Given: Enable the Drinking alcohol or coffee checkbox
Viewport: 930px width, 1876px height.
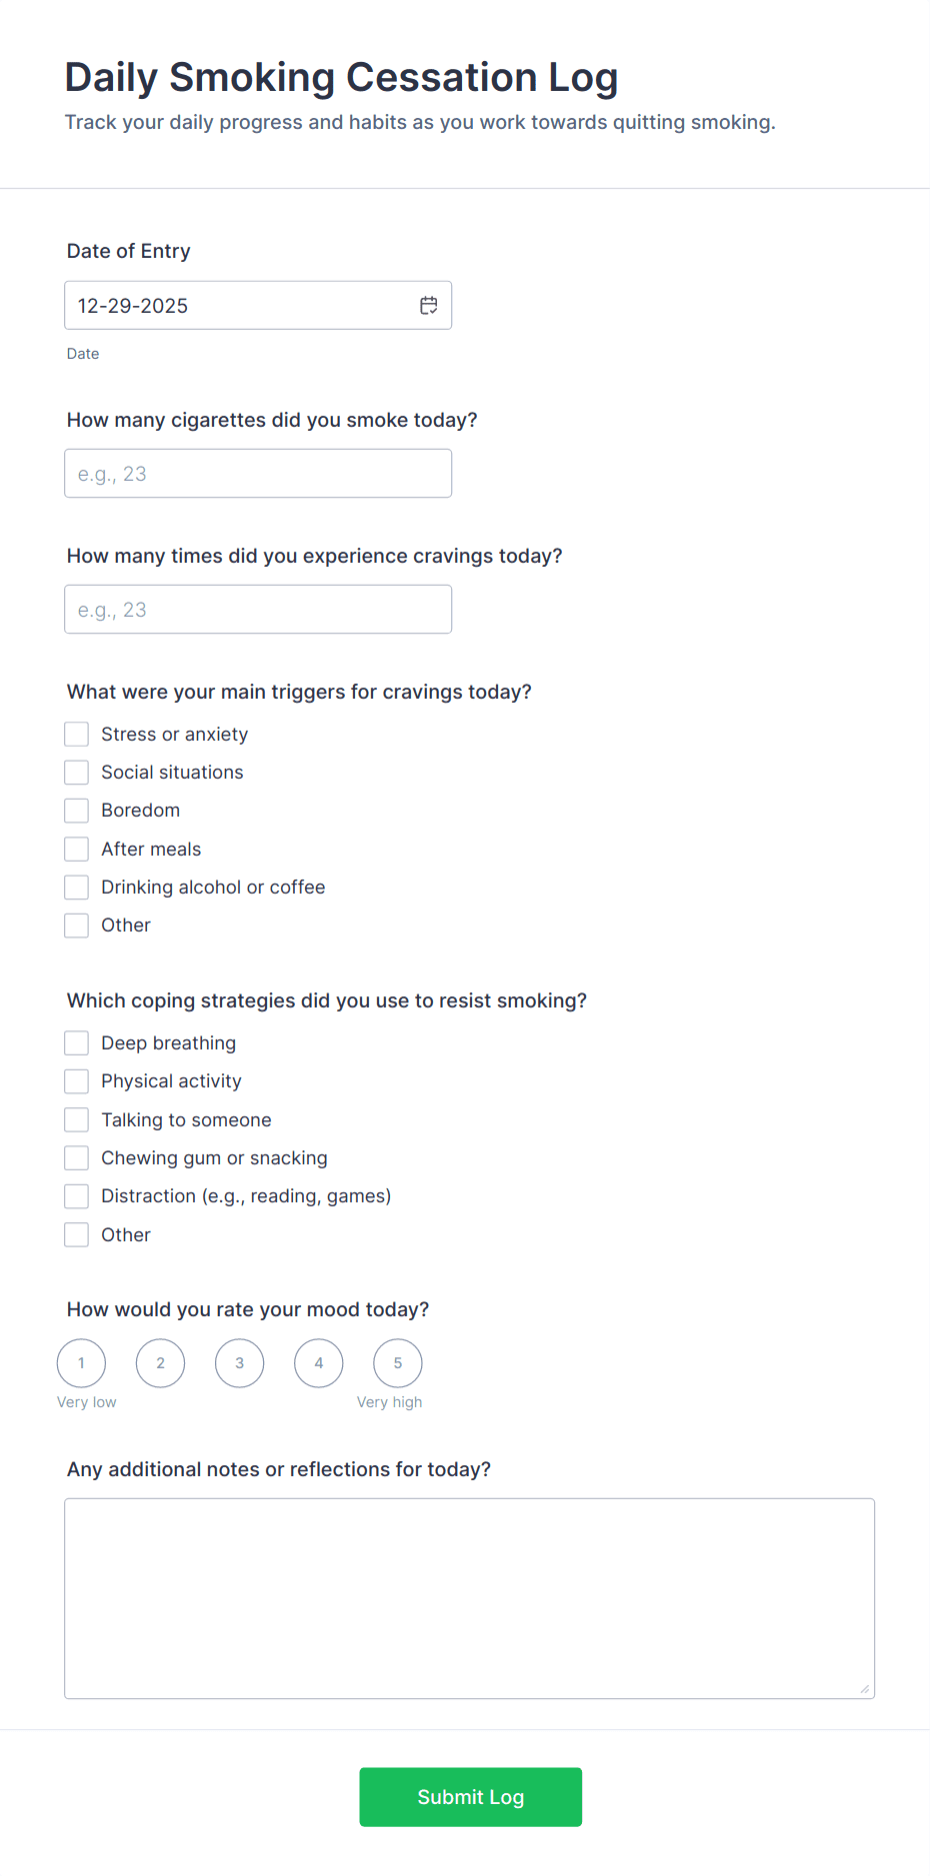Looking at the screenshot, I should click(x=76, y=886).
